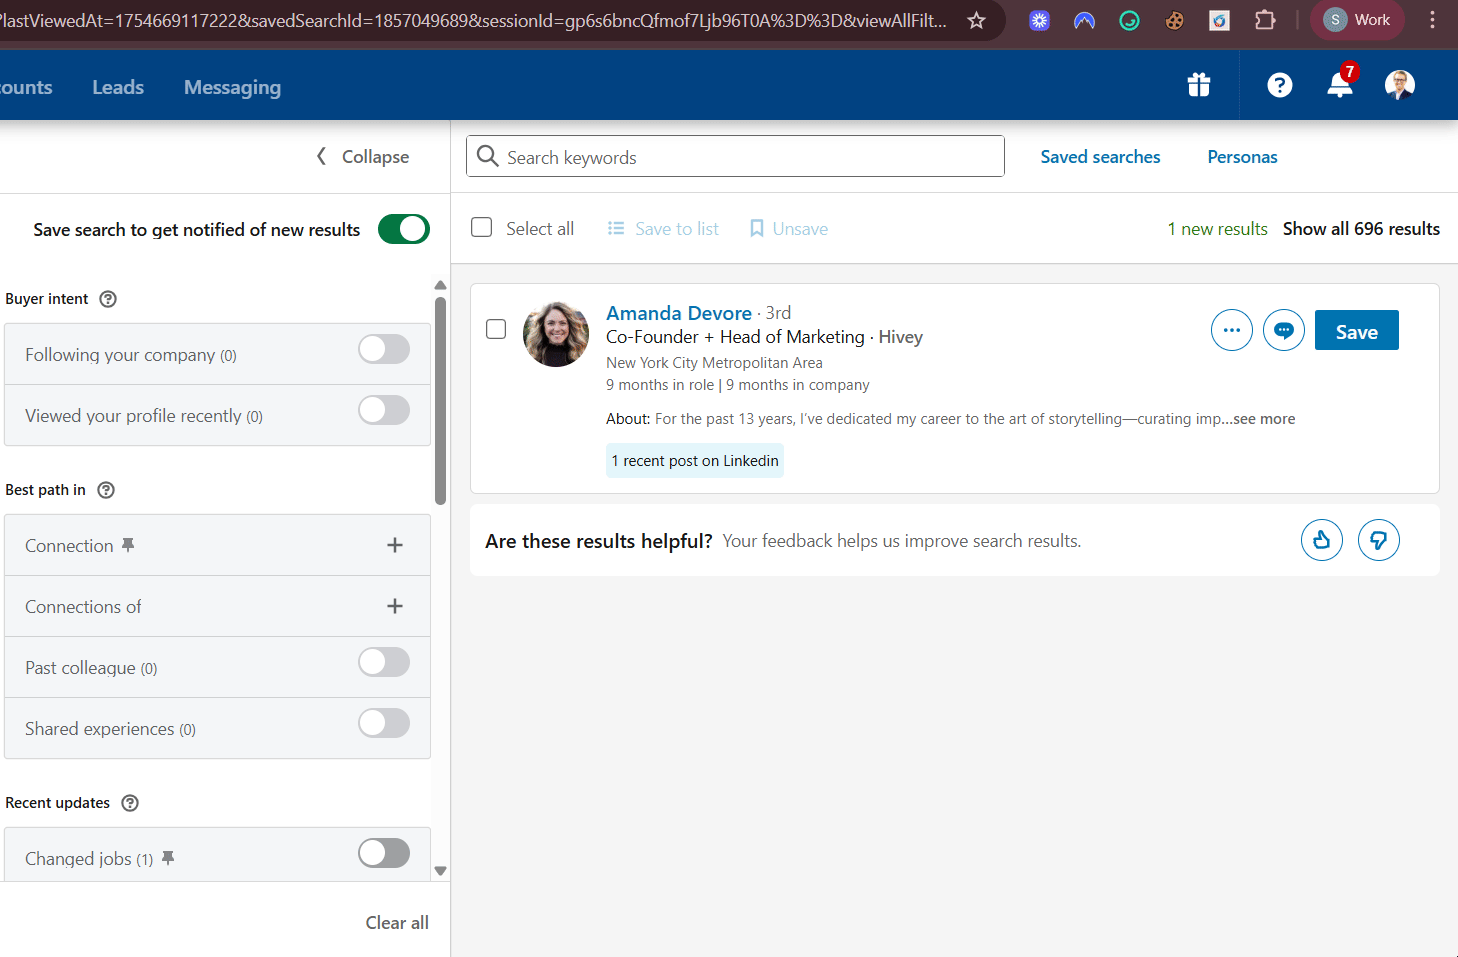The height and width of the screenshot is (957, 1458).
Task: Open the Buyer intent help tooltip icon
Action: click(107, 298)
